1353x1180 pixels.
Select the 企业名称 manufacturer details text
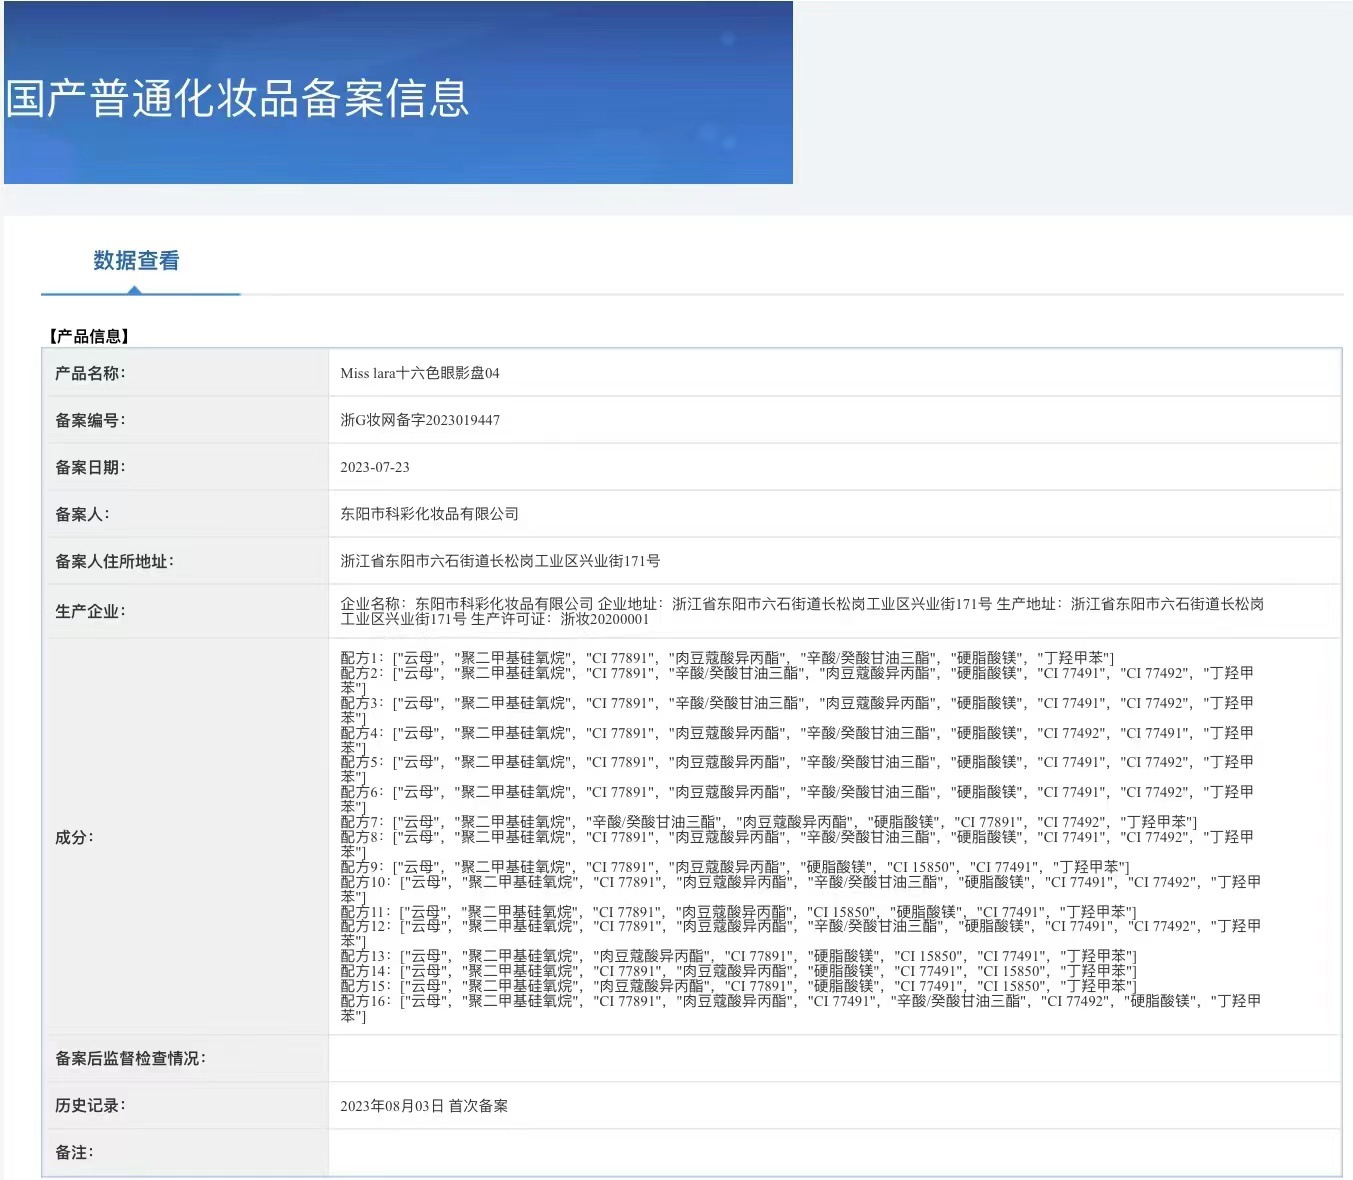(x=802, y=611)
